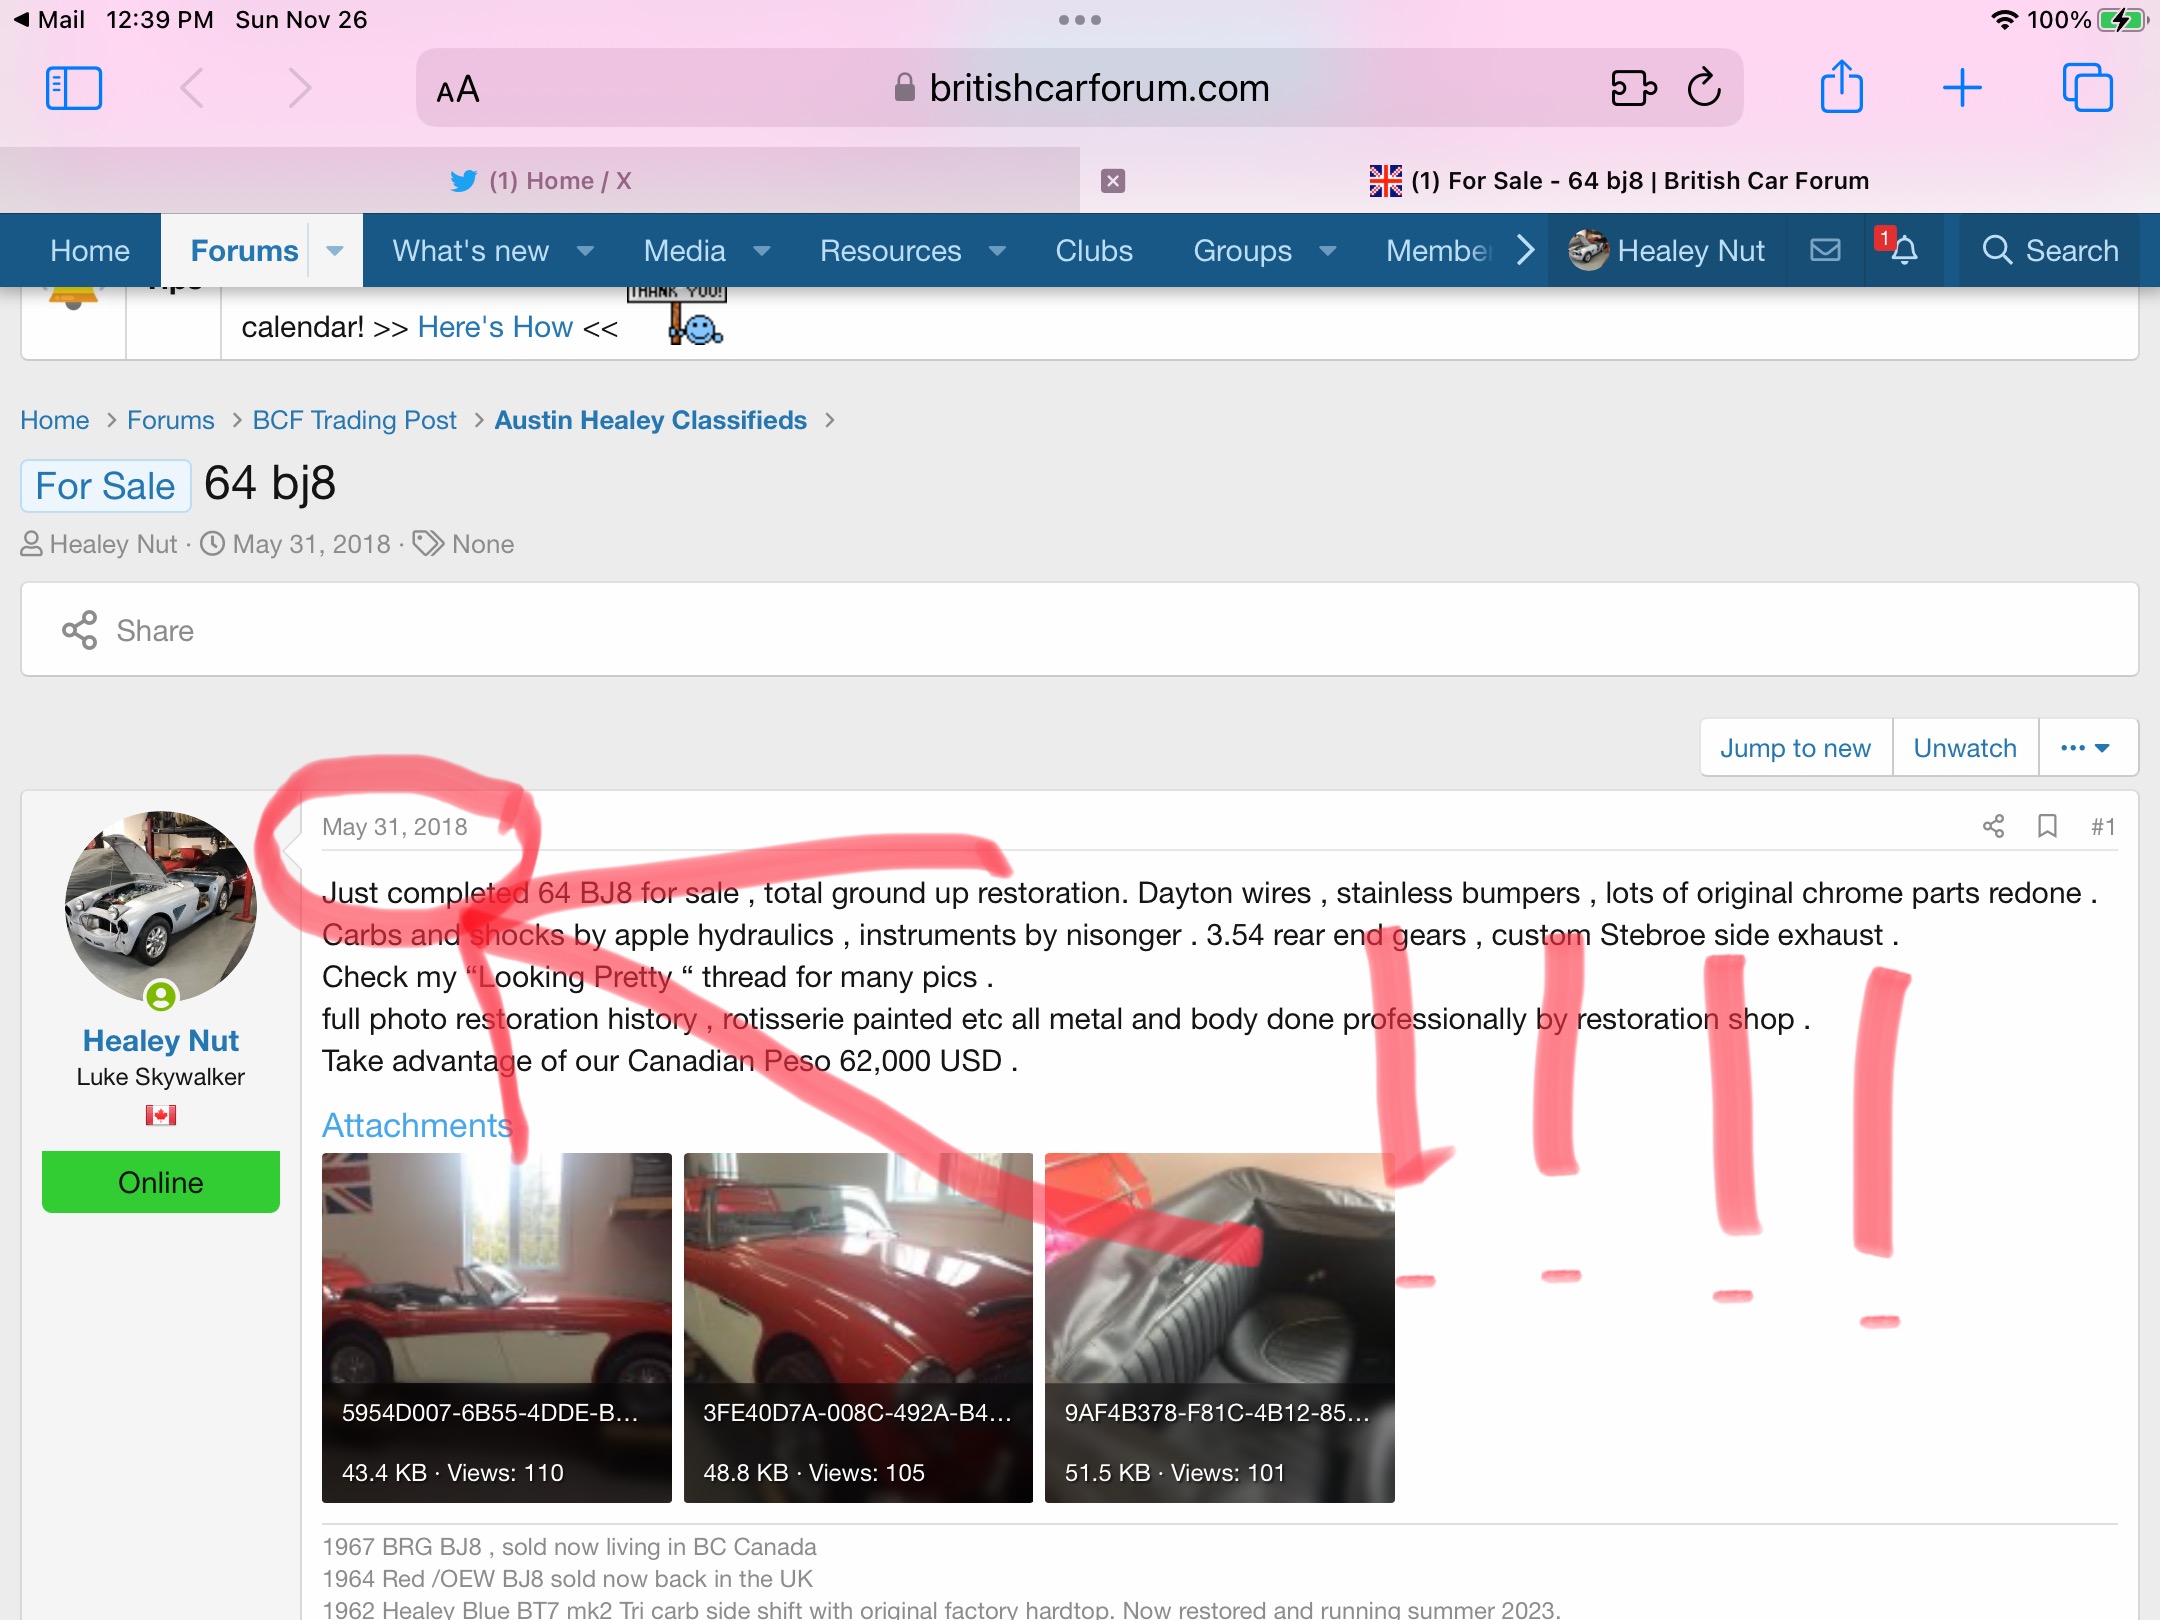Open thread author Healey Nut link
The image size is (2160, 1620).
click(x=113, y=544)
